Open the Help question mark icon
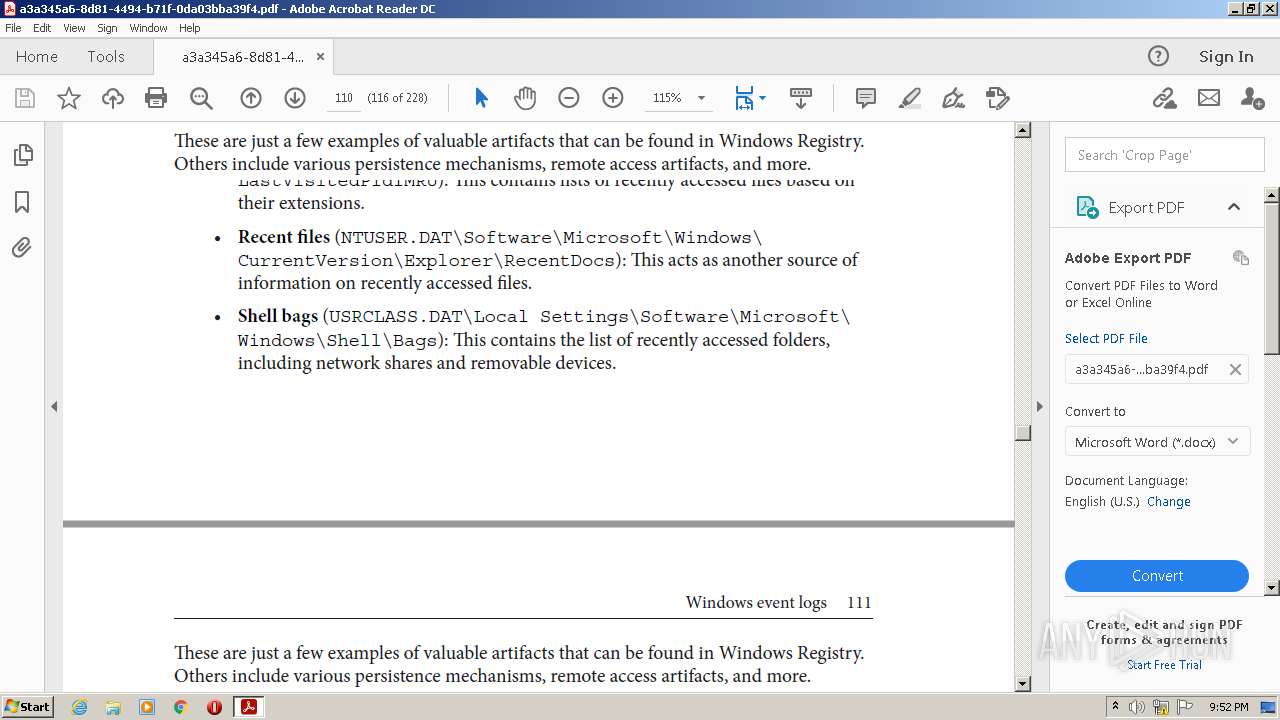The height and width of the screenshot is (720, 1280). coord(1158,56)
